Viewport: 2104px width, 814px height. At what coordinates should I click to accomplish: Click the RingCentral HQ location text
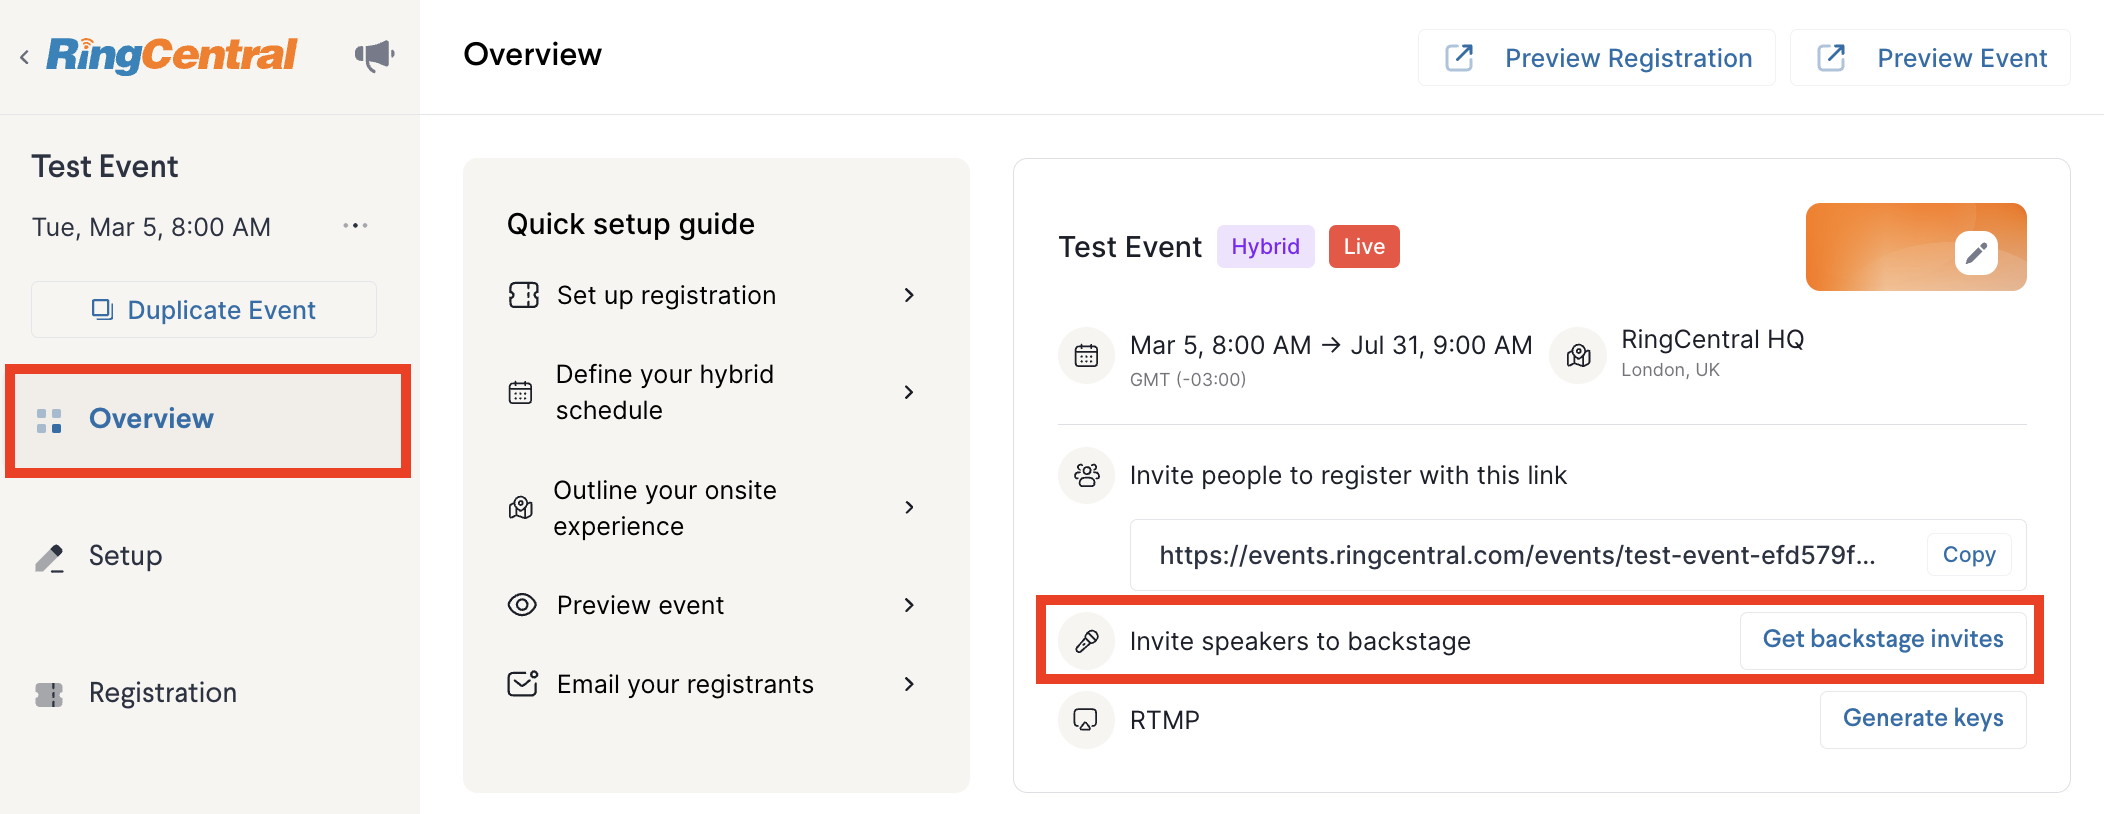coord(1712,340)
